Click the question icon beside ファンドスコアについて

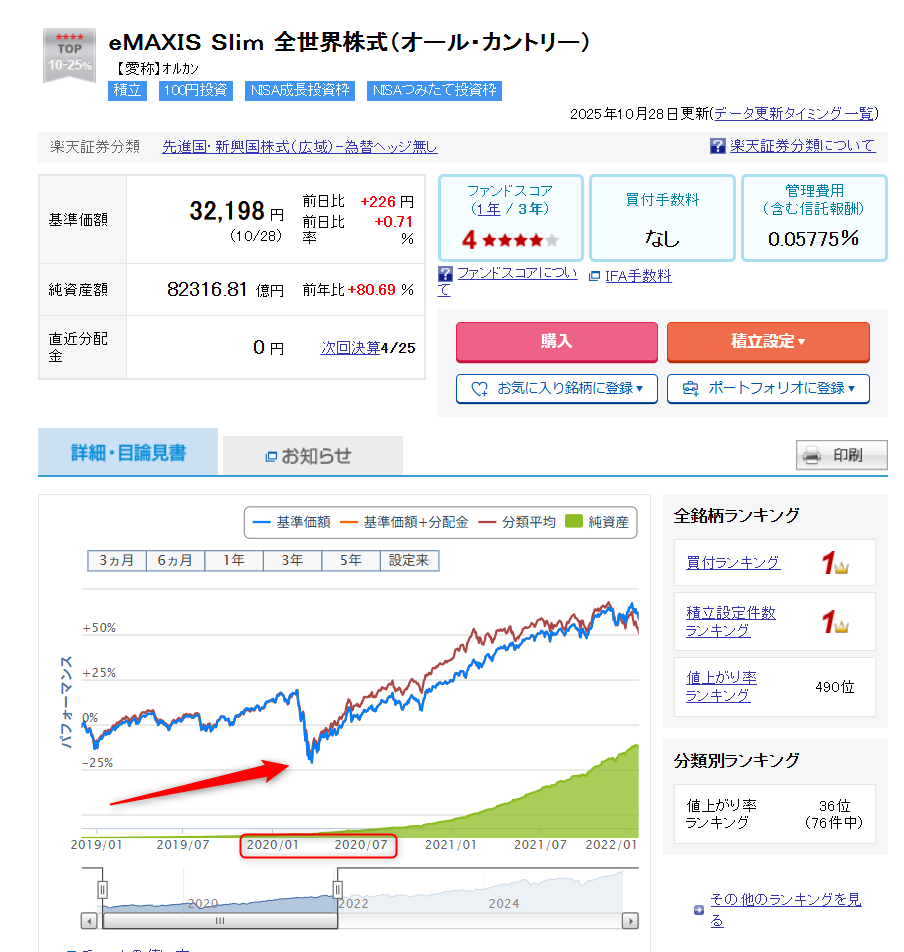click(x=446, y=273)
